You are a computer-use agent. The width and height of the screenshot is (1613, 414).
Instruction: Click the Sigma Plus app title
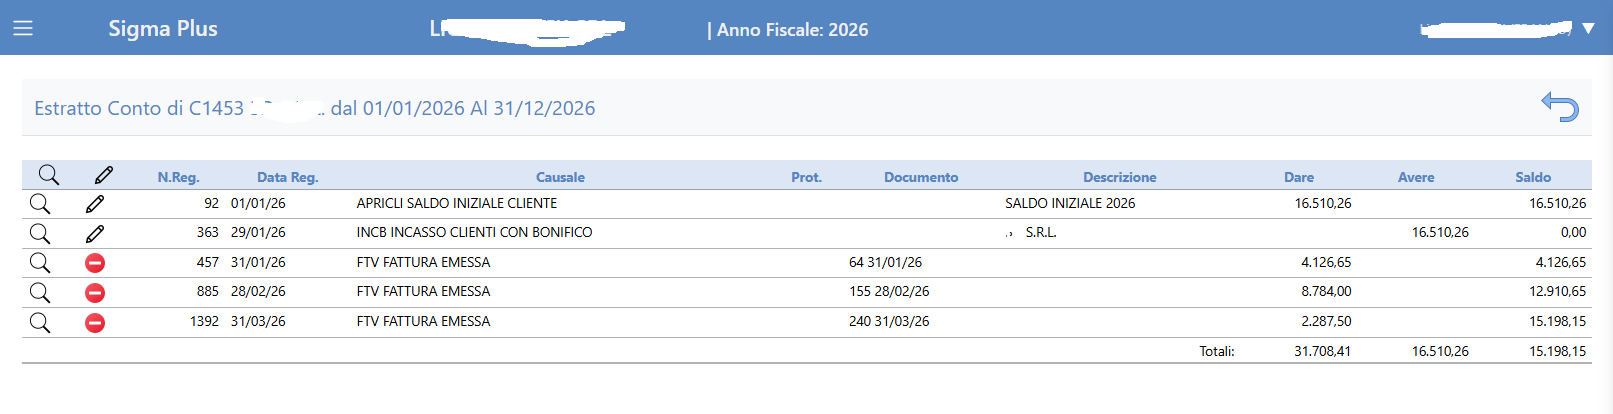click(x=163, y=29)
